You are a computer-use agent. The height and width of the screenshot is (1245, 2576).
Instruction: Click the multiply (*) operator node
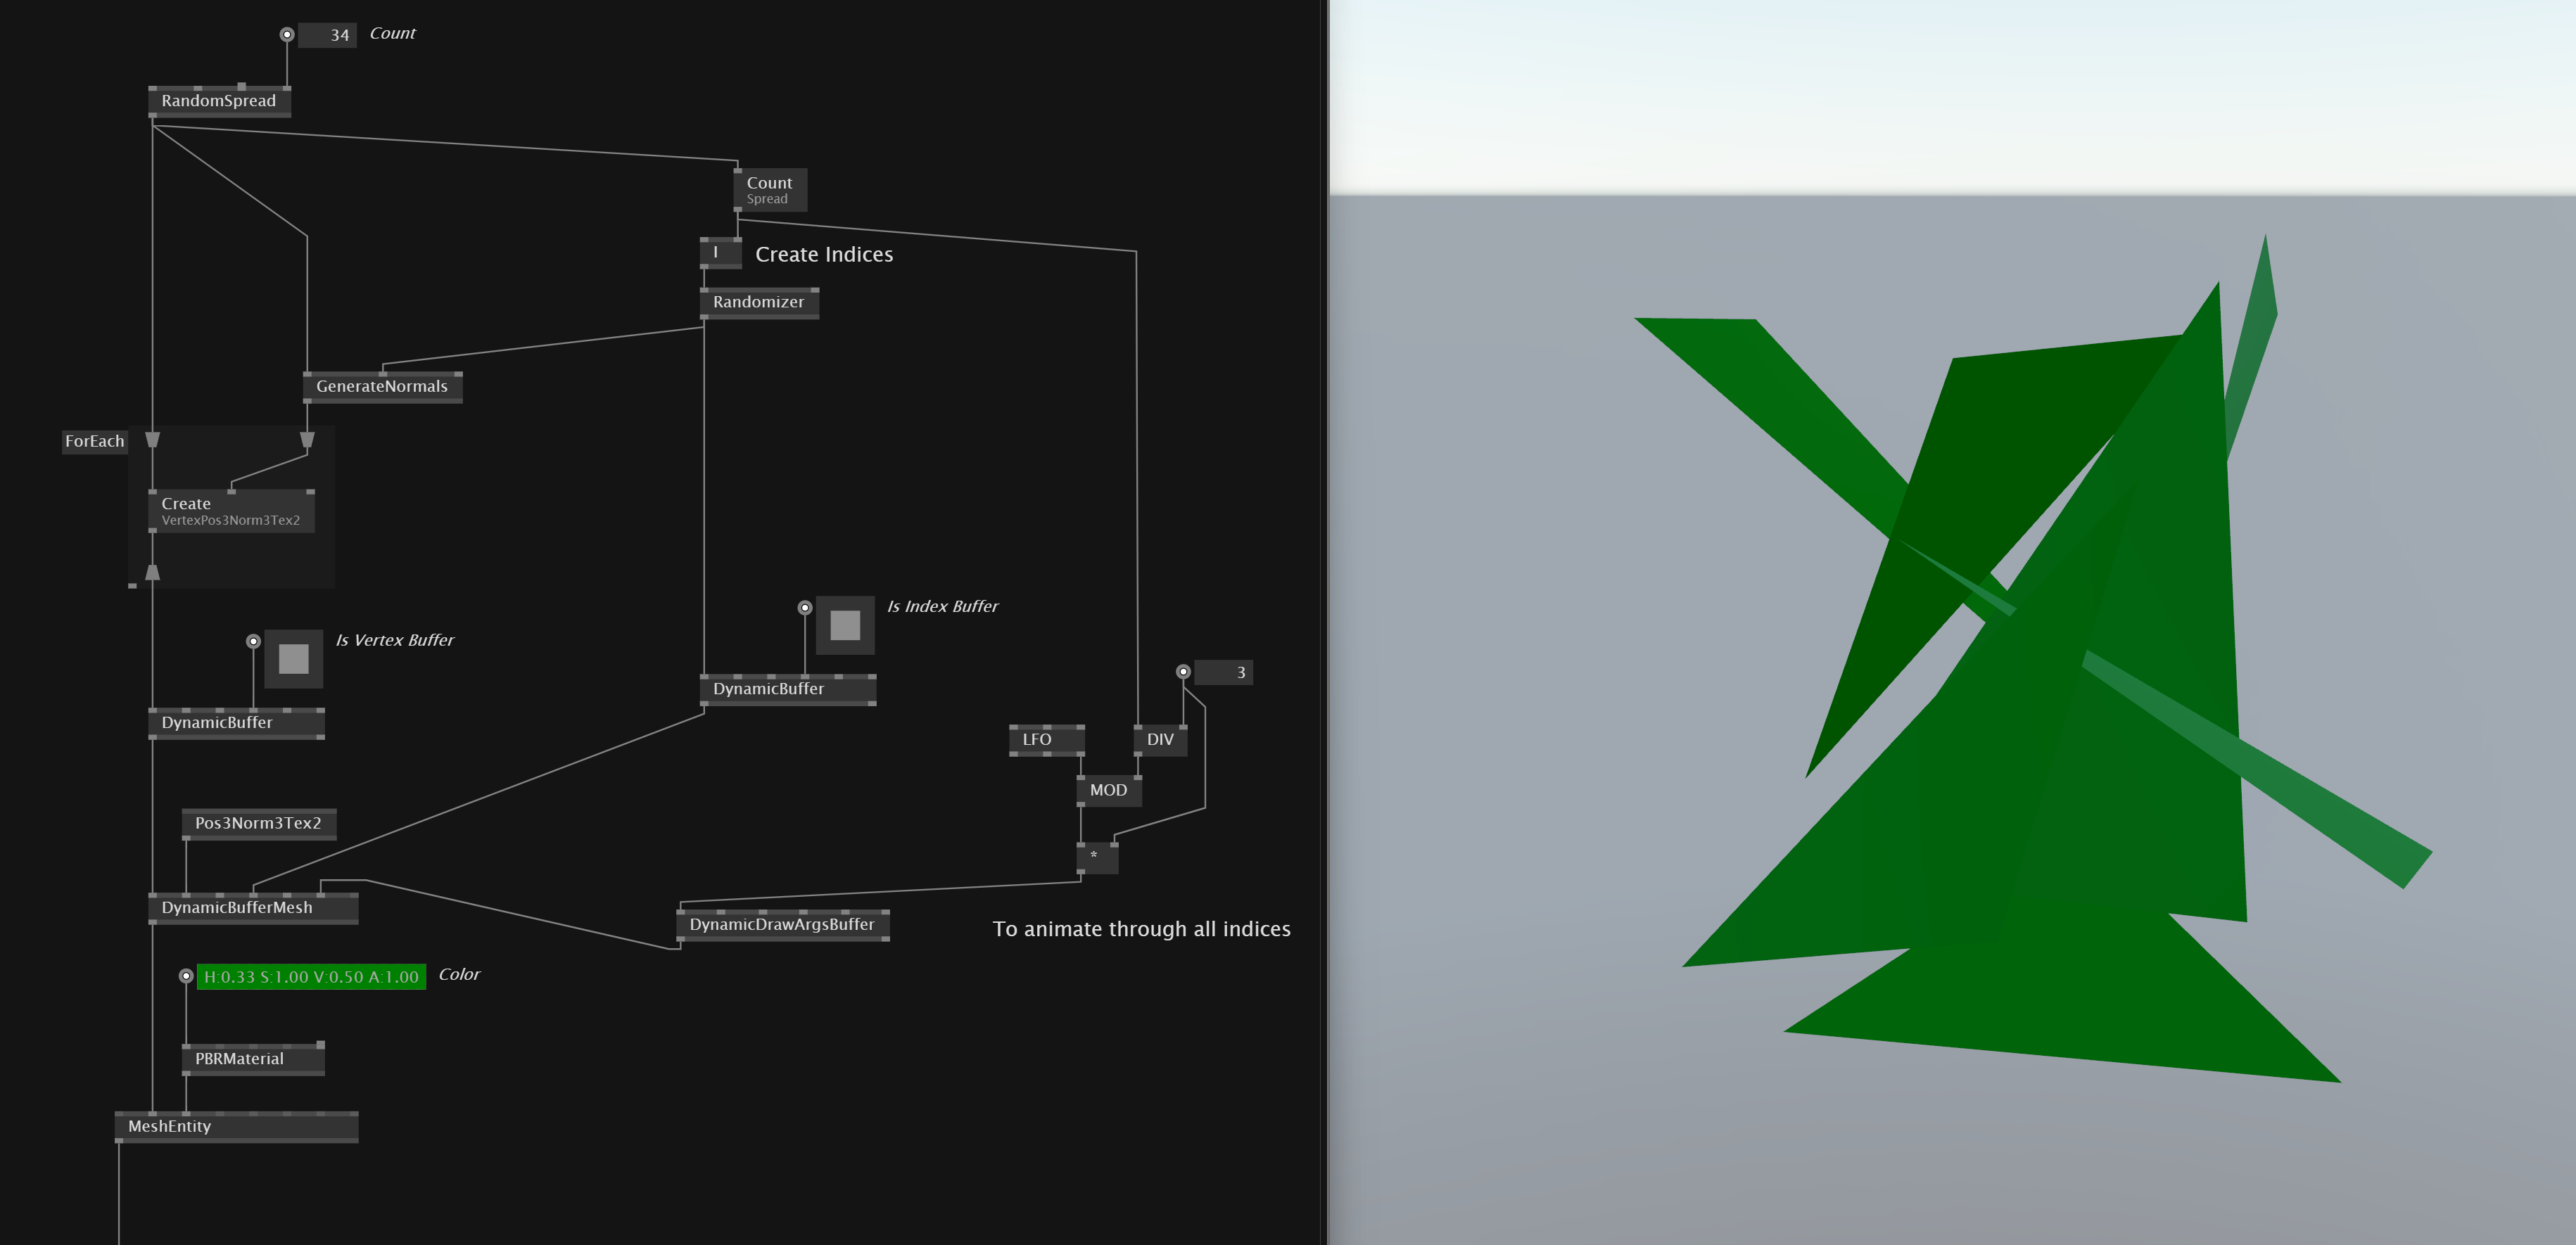tap(1097, 857)
